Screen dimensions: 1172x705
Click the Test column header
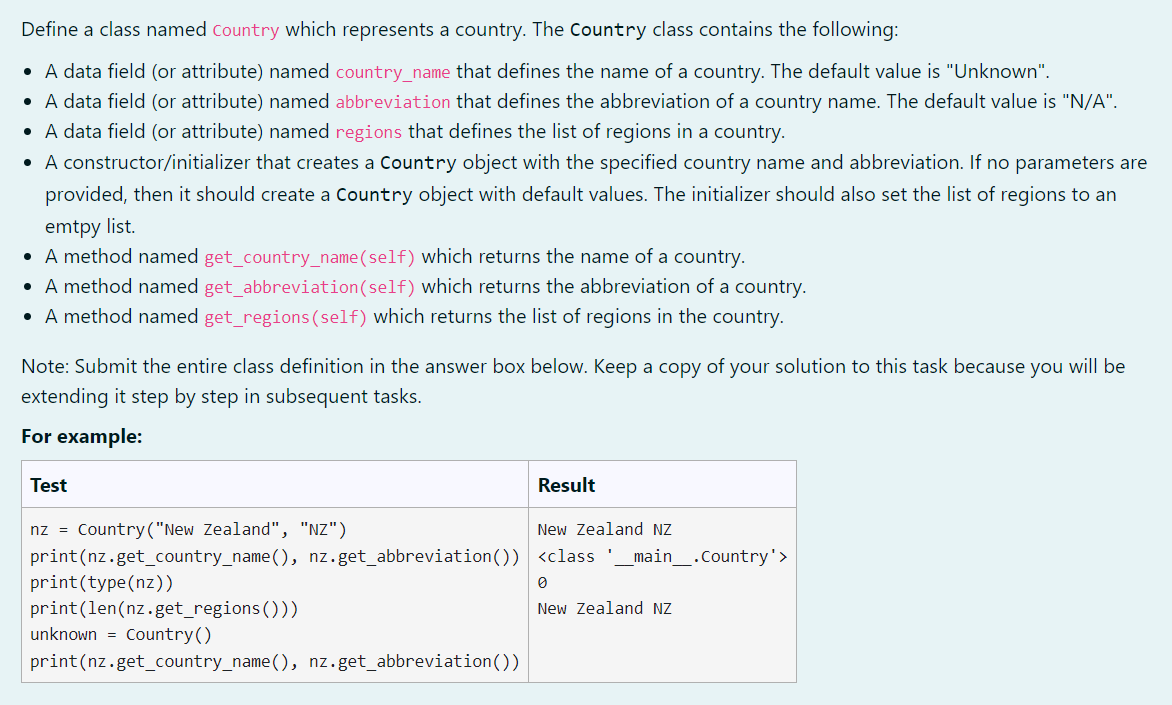click(49, 484)
